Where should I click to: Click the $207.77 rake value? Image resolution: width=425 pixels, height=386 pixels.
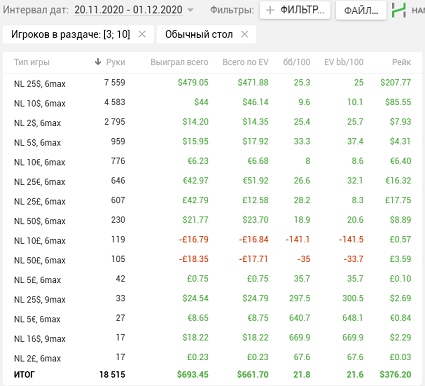(x=396, y=82)
